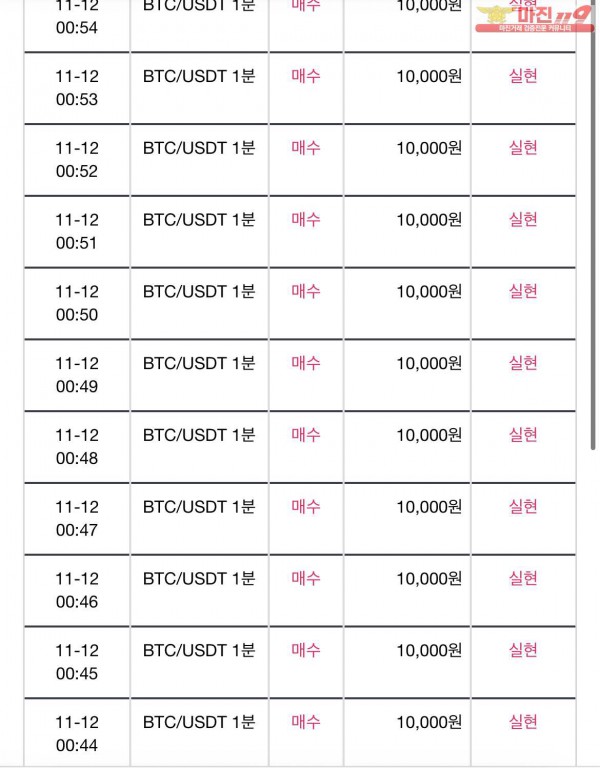Click 매수 in the 00:49 row

coord(306,363)
